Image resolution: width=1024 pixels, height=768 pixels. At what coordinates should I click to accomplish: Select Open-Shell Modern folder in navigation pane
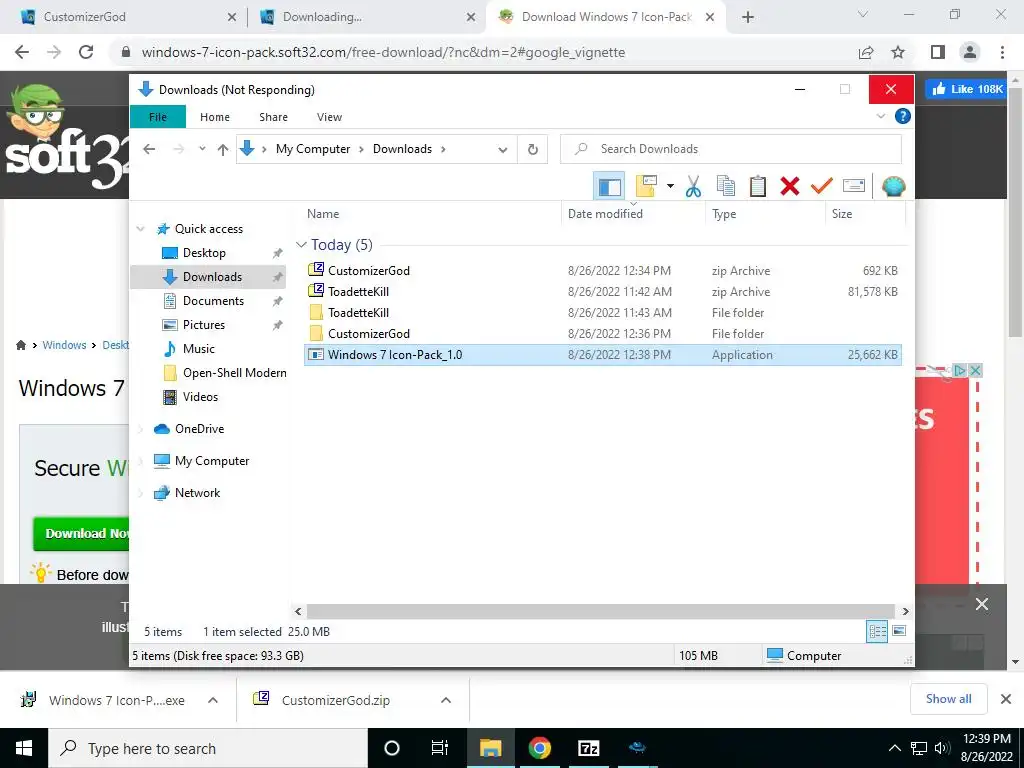point(224,373)
